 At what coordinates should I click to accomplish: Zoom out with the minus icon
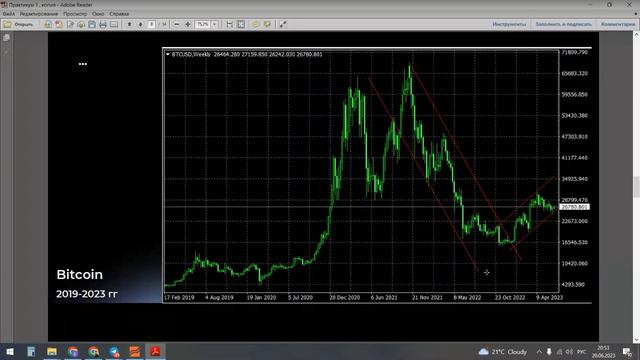pos(177,24)
